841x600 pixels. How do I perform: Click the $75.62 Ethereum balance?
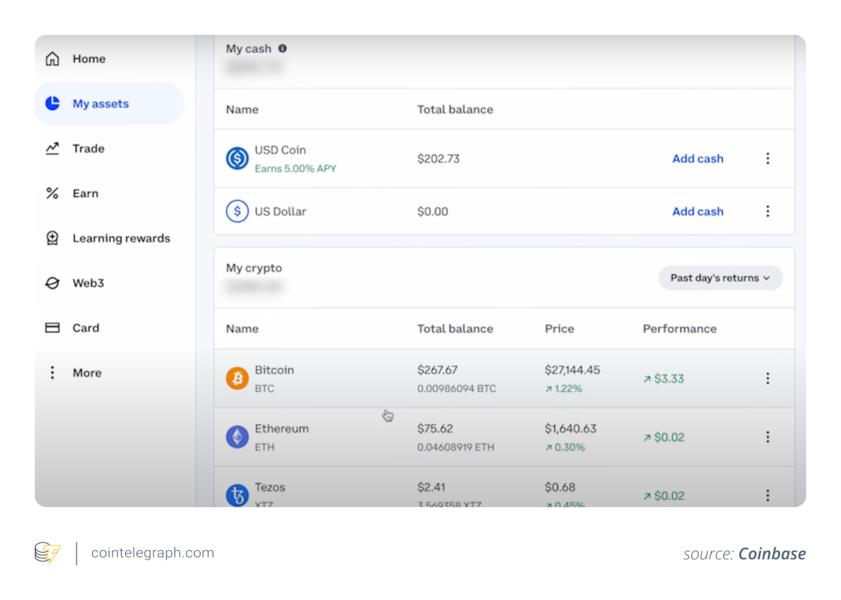[435, 428]
